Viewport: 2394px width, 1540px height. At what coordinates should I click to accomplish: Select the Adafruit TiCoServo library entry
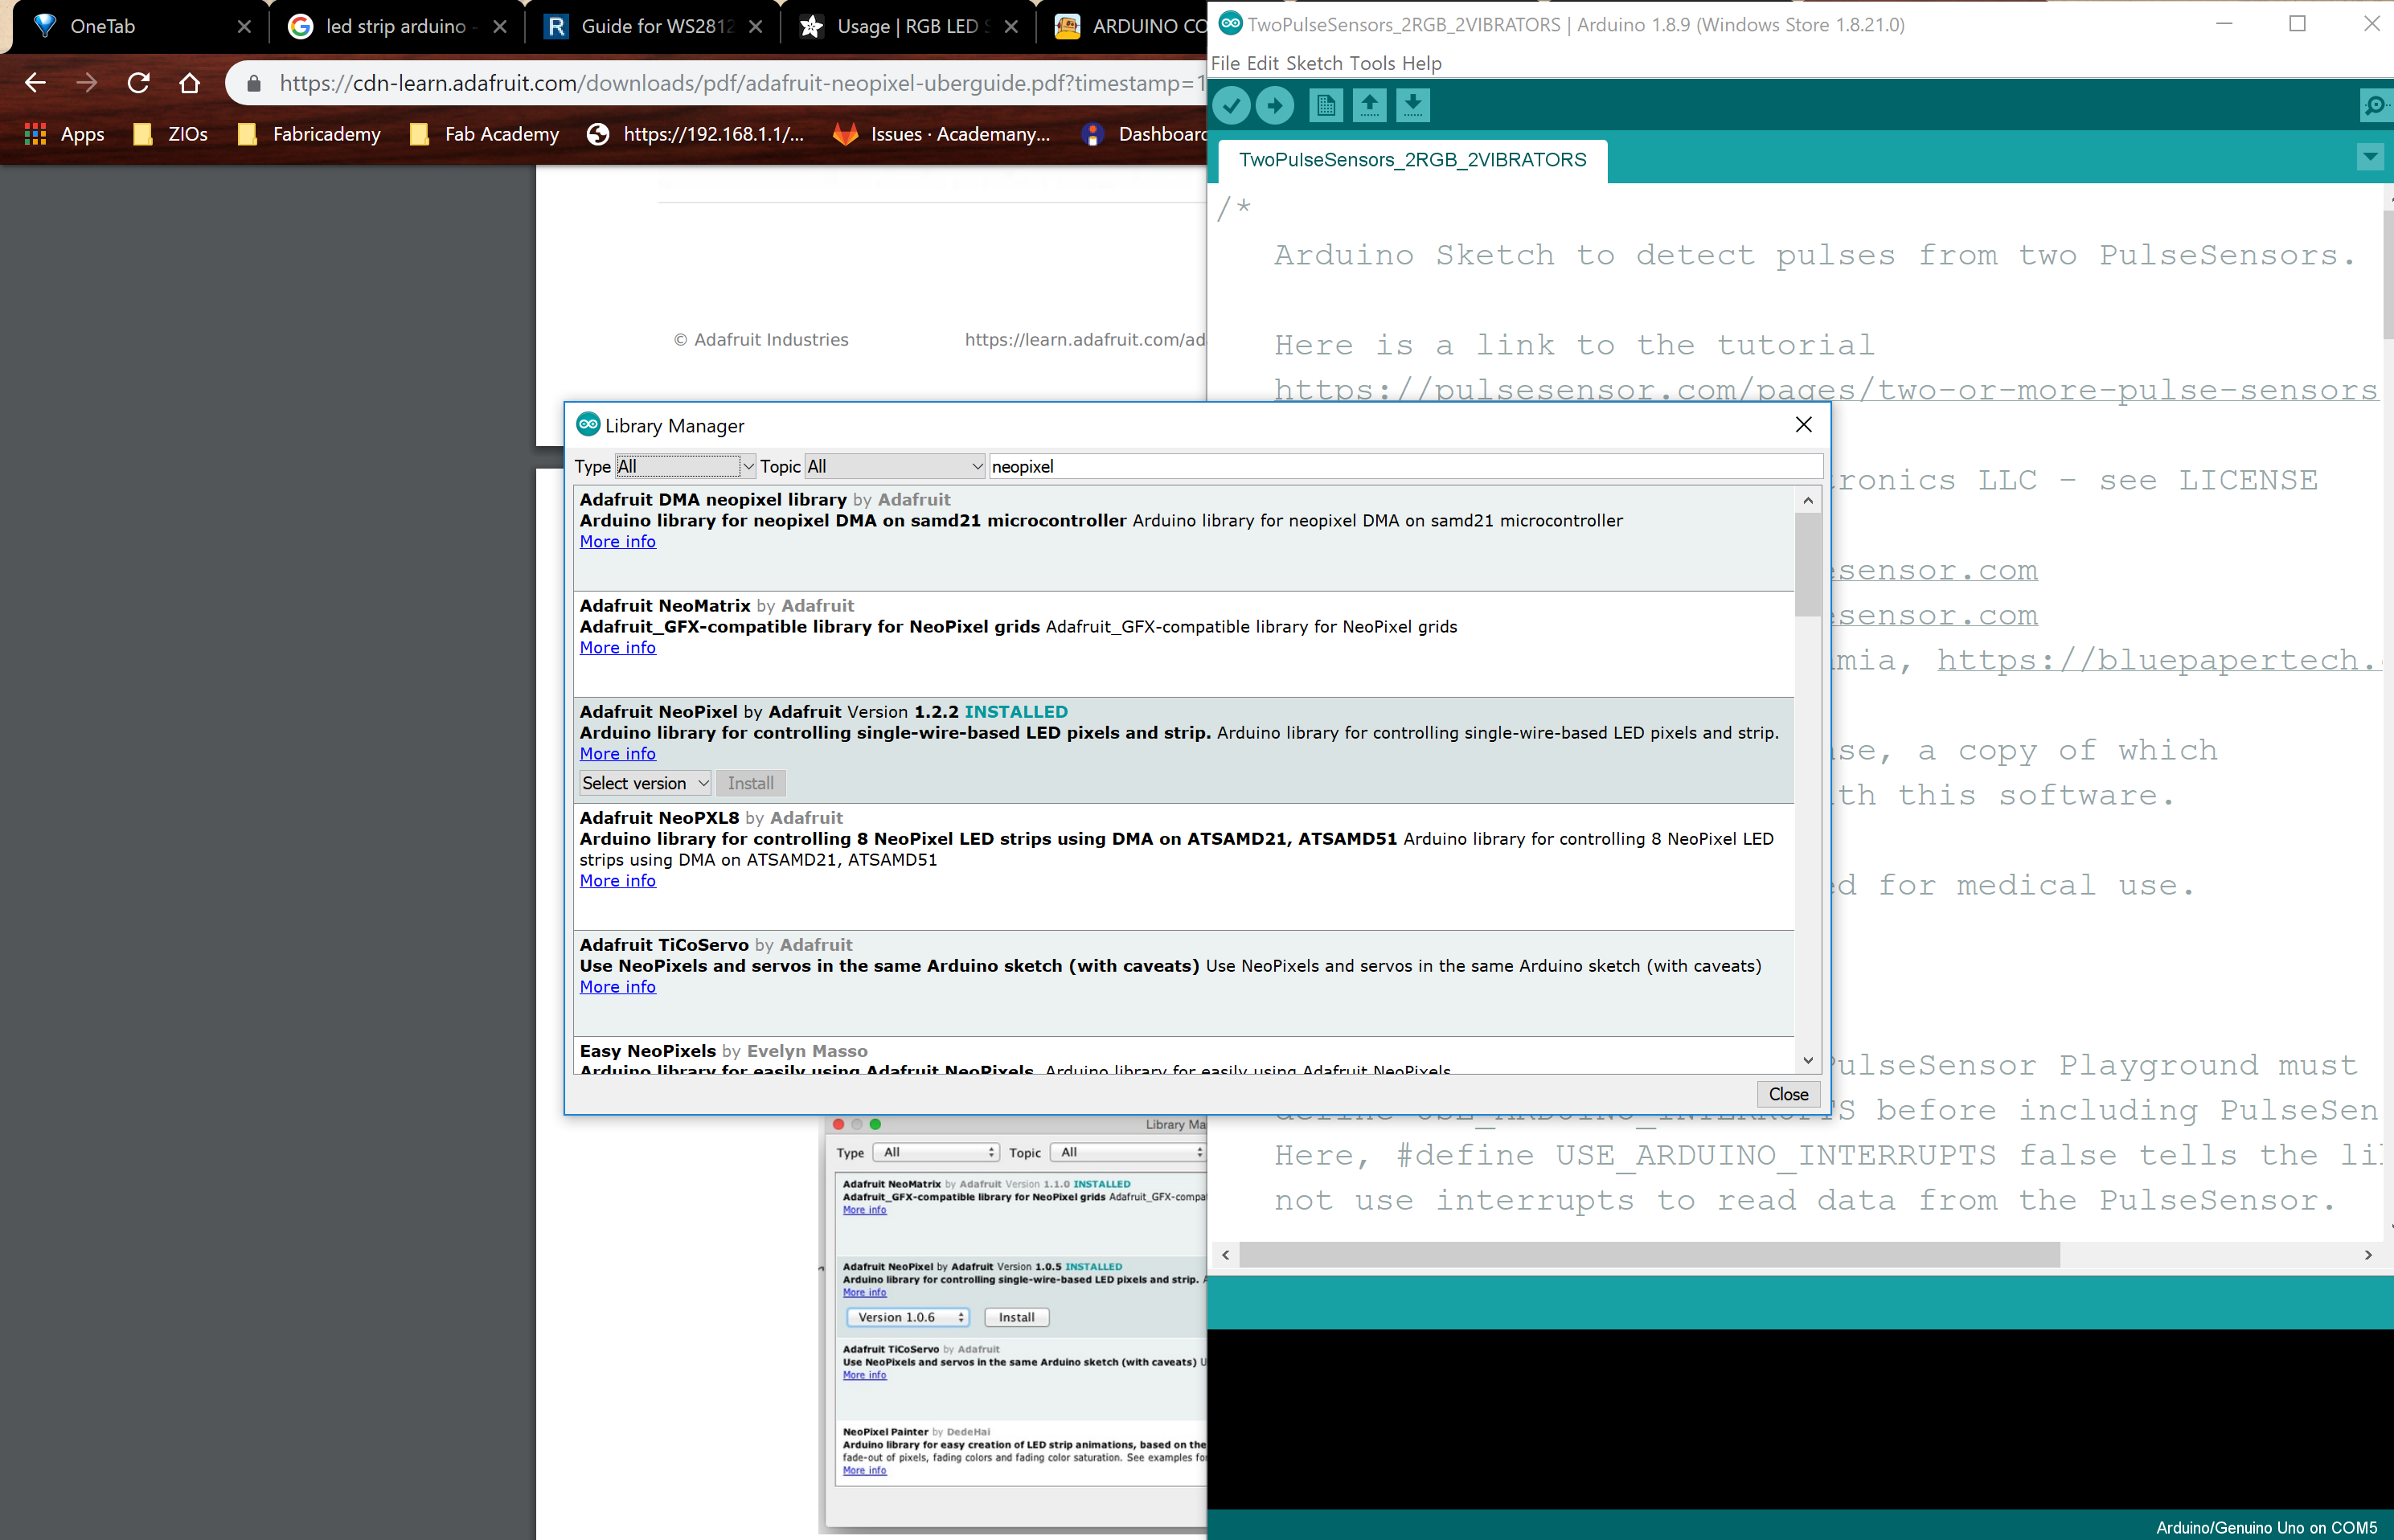coord(1184,983)
